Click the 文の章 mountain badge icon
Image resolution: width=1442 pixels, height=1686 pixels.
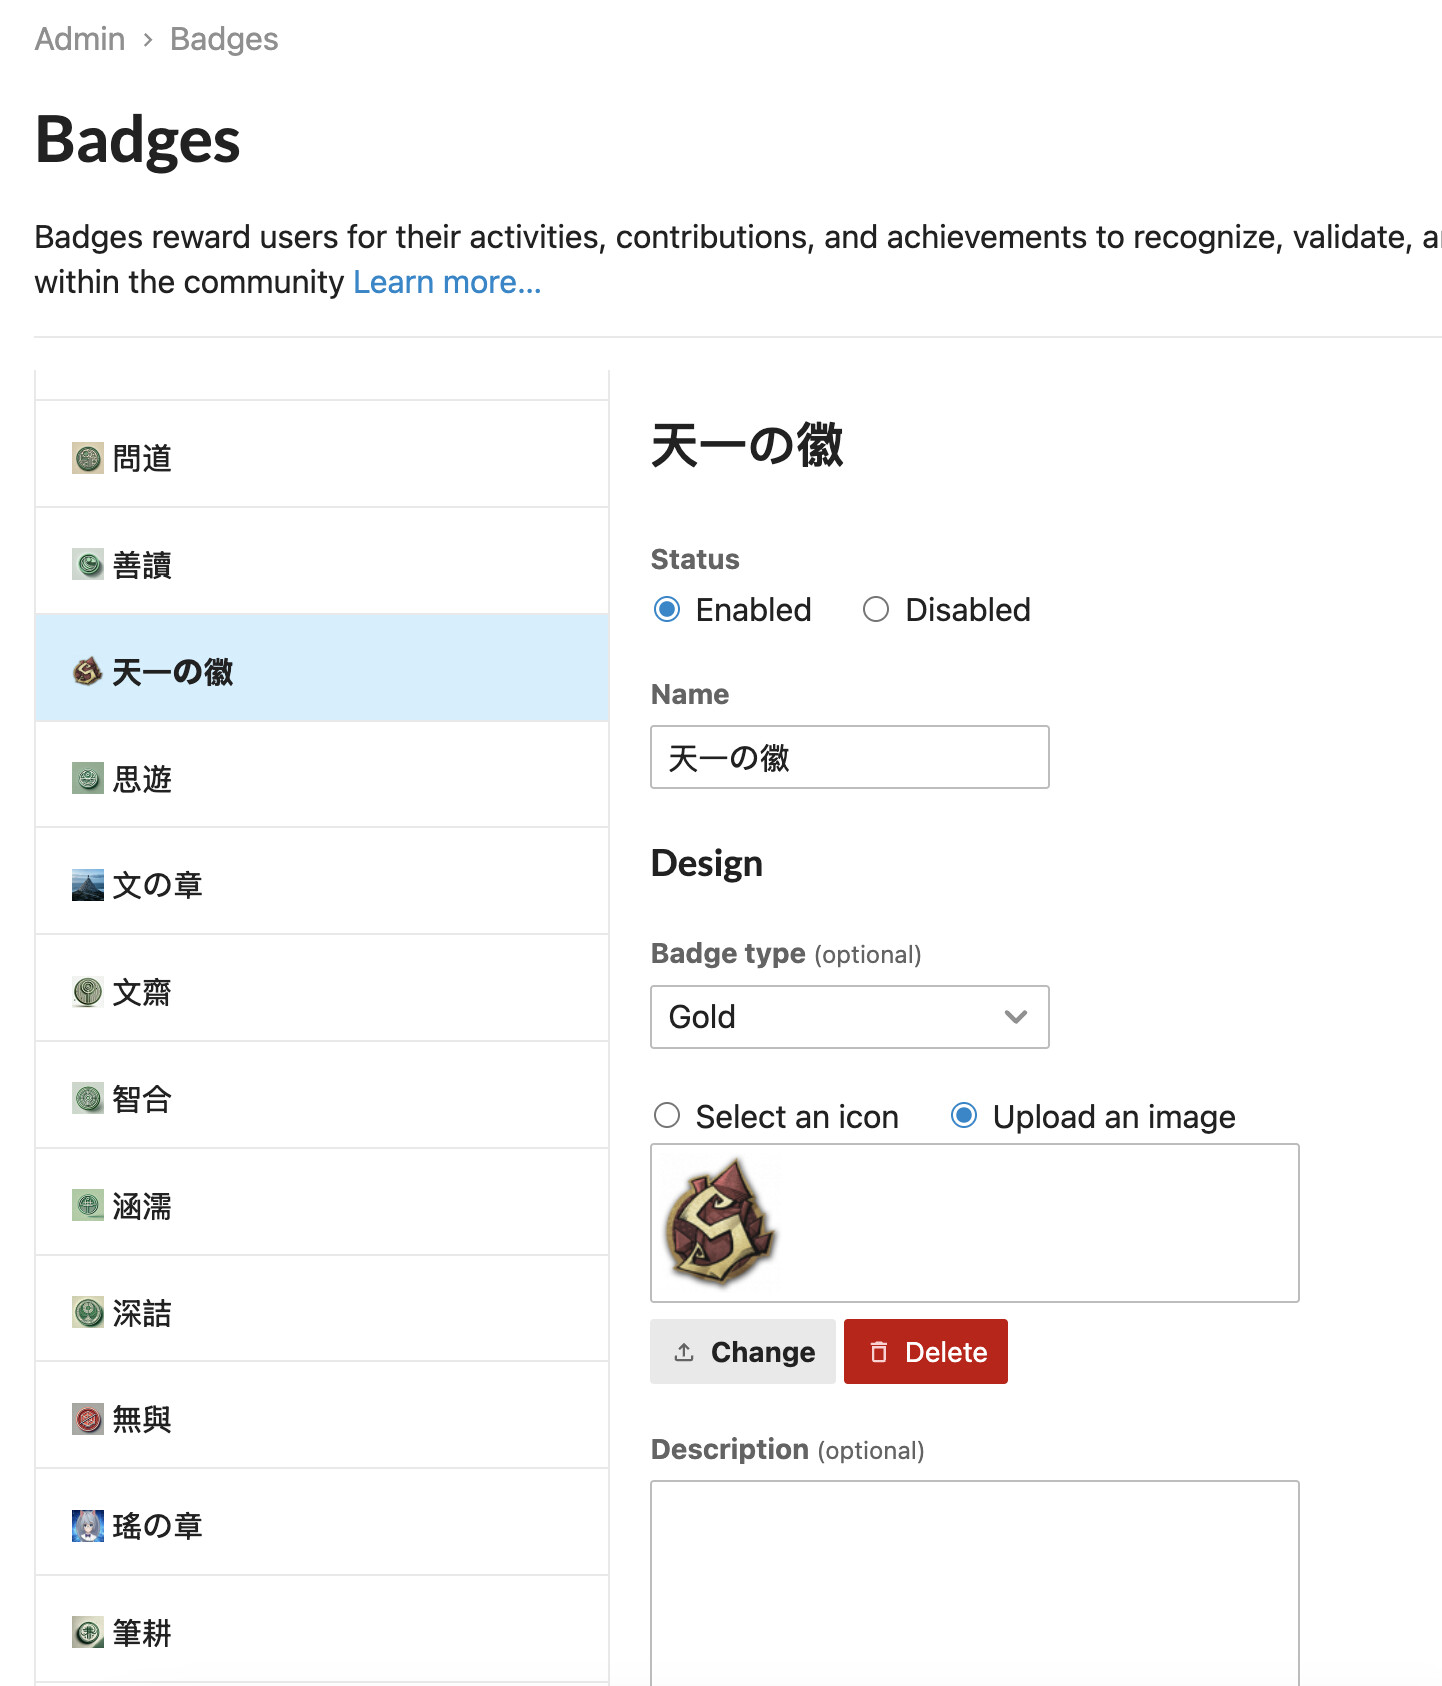point(88,885)
